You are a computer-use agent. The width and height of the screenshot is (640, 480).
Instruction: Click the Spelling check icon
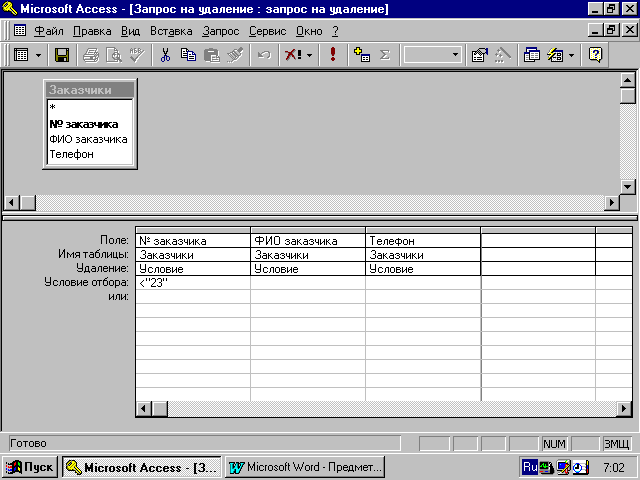pyautogui.click(x=137, y=55)
